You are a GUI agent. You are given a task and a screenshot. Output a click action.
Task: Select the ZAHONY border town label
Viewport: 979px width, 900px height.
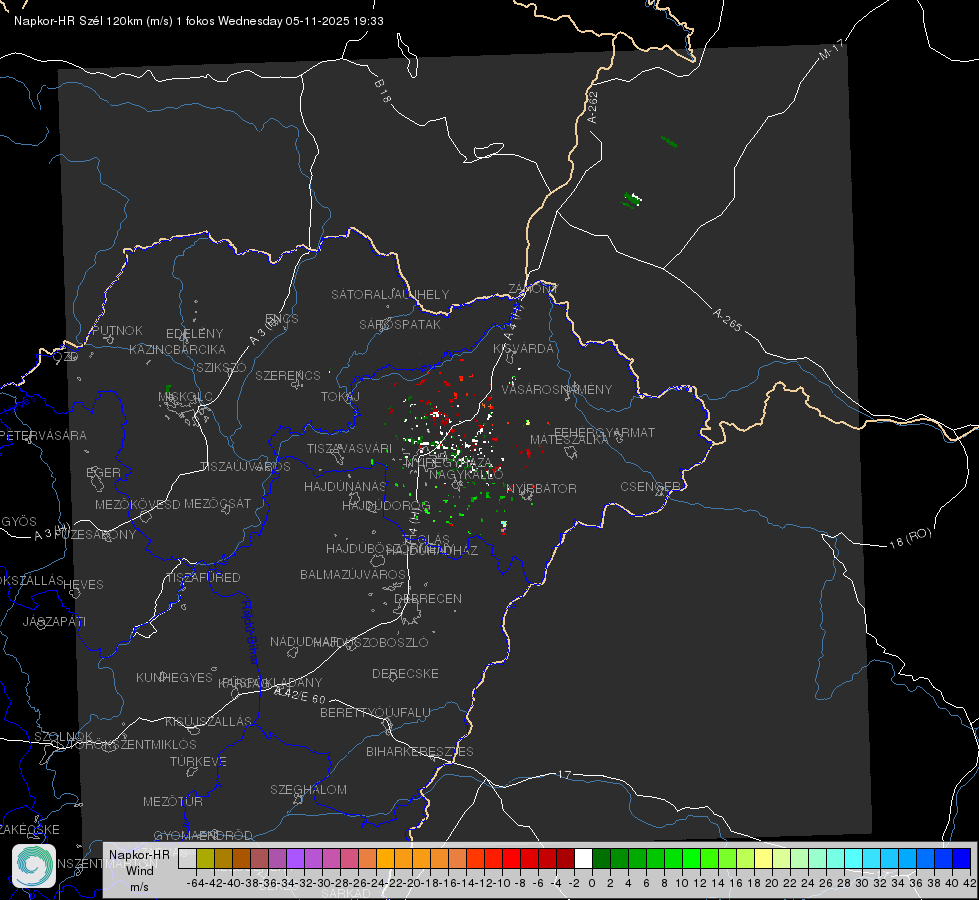(x=533, y=289)
